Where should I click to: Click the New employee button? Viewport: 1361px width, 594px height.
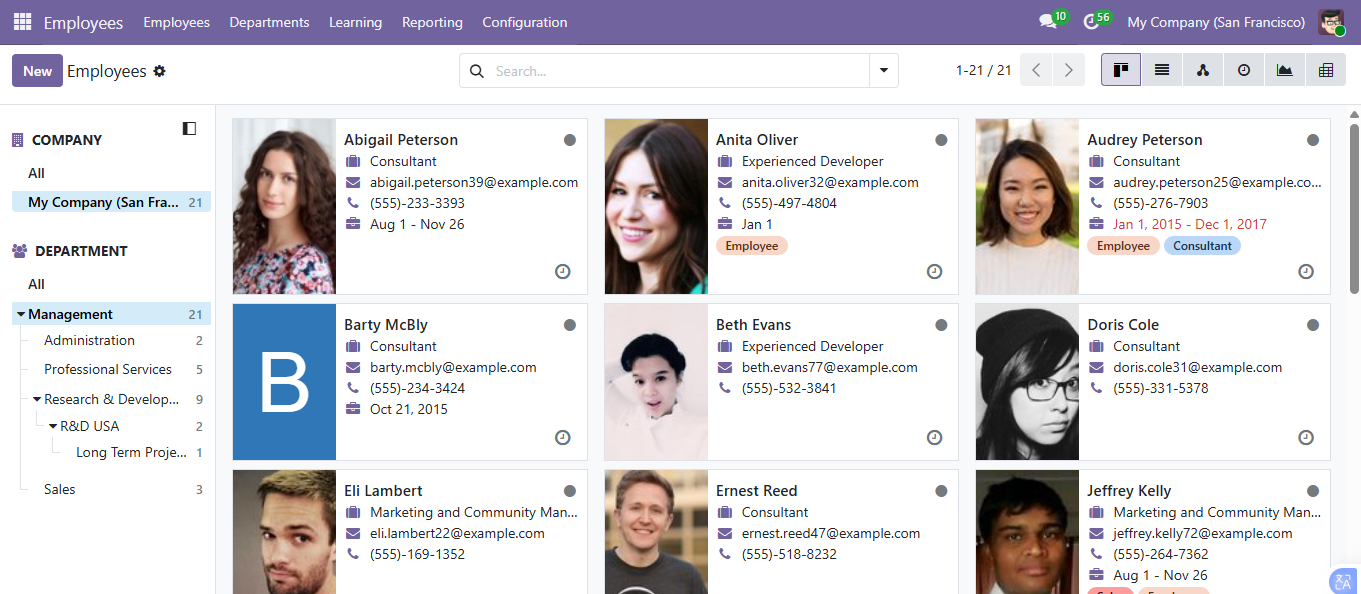[37, 71]
